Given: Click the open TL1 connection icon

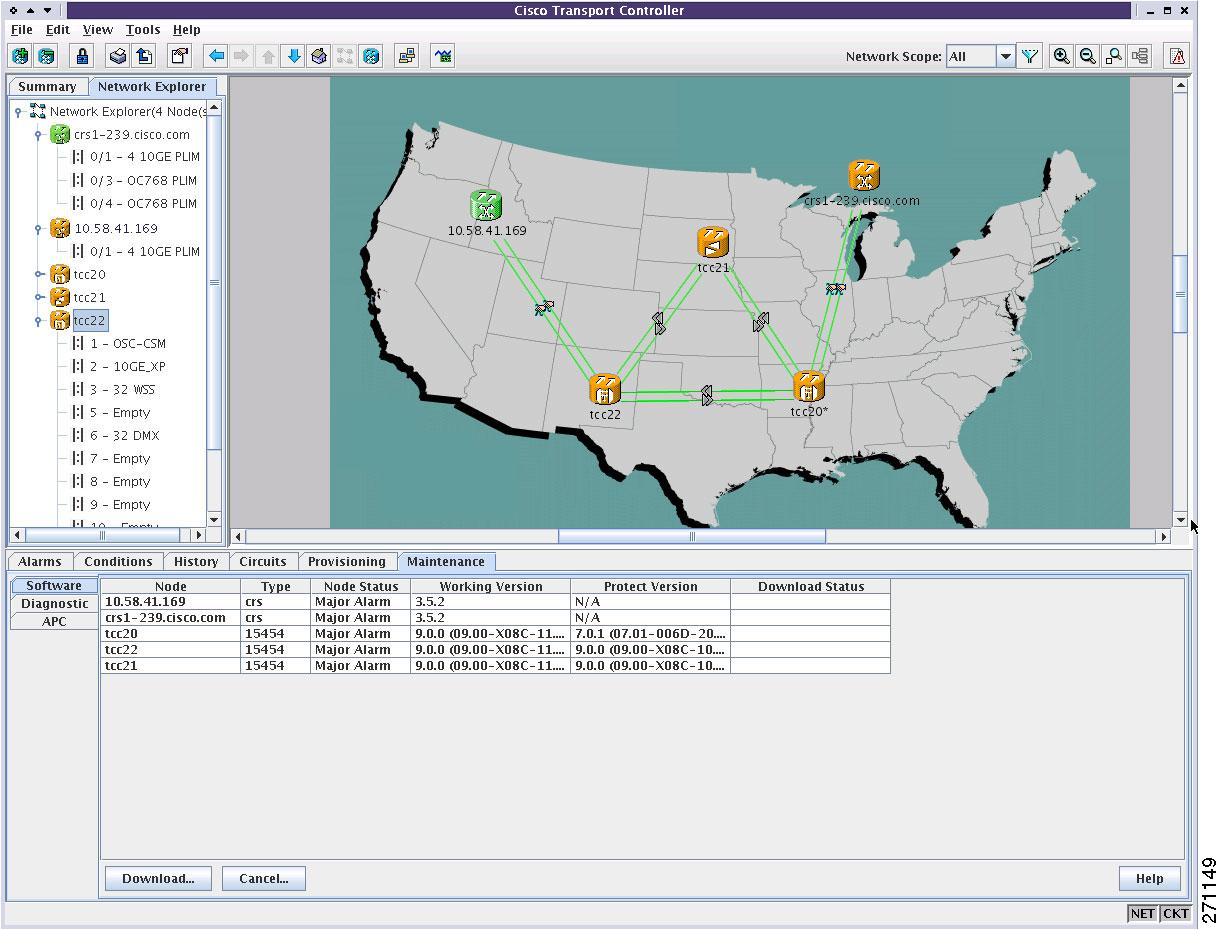Looking at the screenshot, I should coord(407,56).
